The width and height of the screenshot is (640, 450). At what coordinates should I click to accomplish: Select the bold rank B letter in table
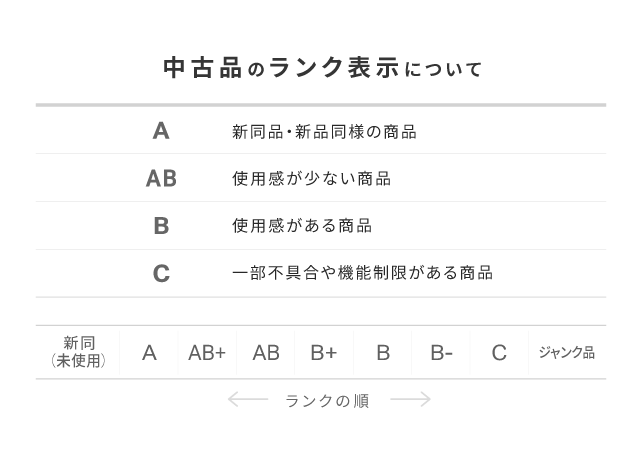point(161,226)
